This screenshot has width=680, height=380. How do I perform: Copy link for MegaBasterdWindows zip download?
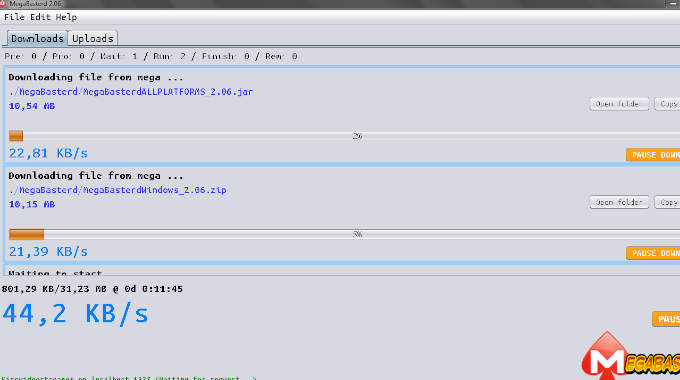[x=668, y=202]
